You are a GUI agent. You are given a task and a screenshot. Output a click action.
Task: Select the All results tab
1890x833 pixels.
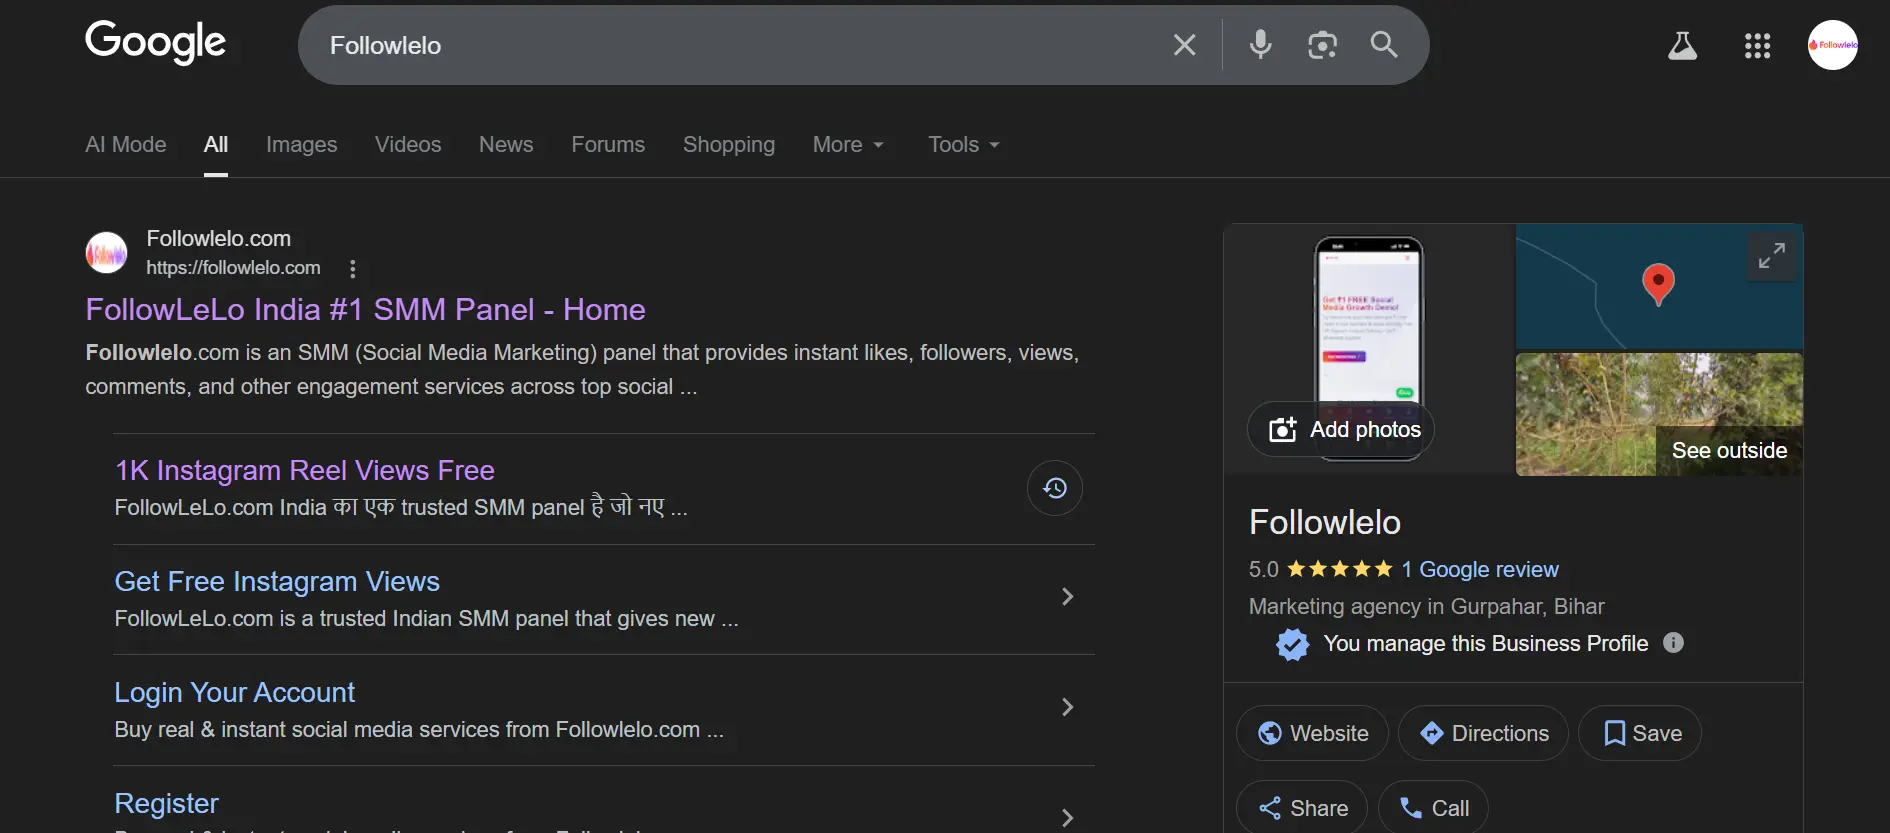(x=216, y=144)
